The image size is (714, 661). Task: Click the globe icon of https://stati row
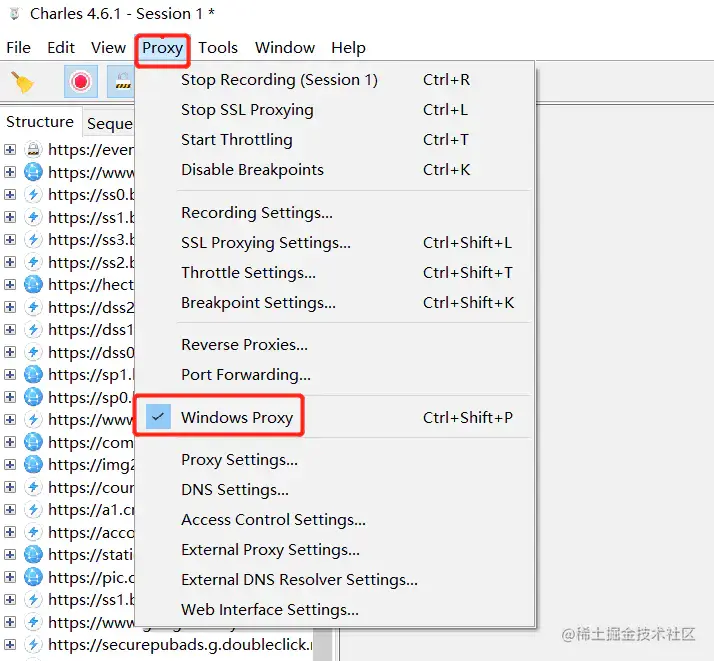pyautogui.click(x=33, y=554)
